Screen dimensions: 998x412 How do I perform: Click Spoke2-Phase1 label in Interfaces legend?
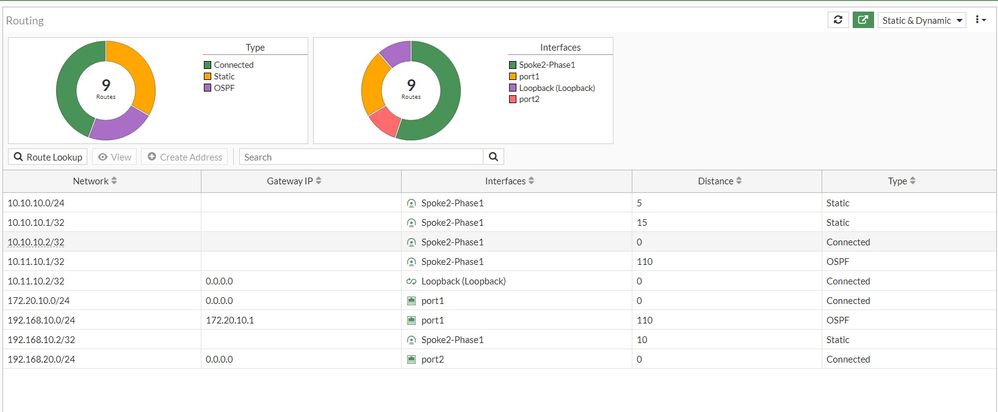(548, 65)
